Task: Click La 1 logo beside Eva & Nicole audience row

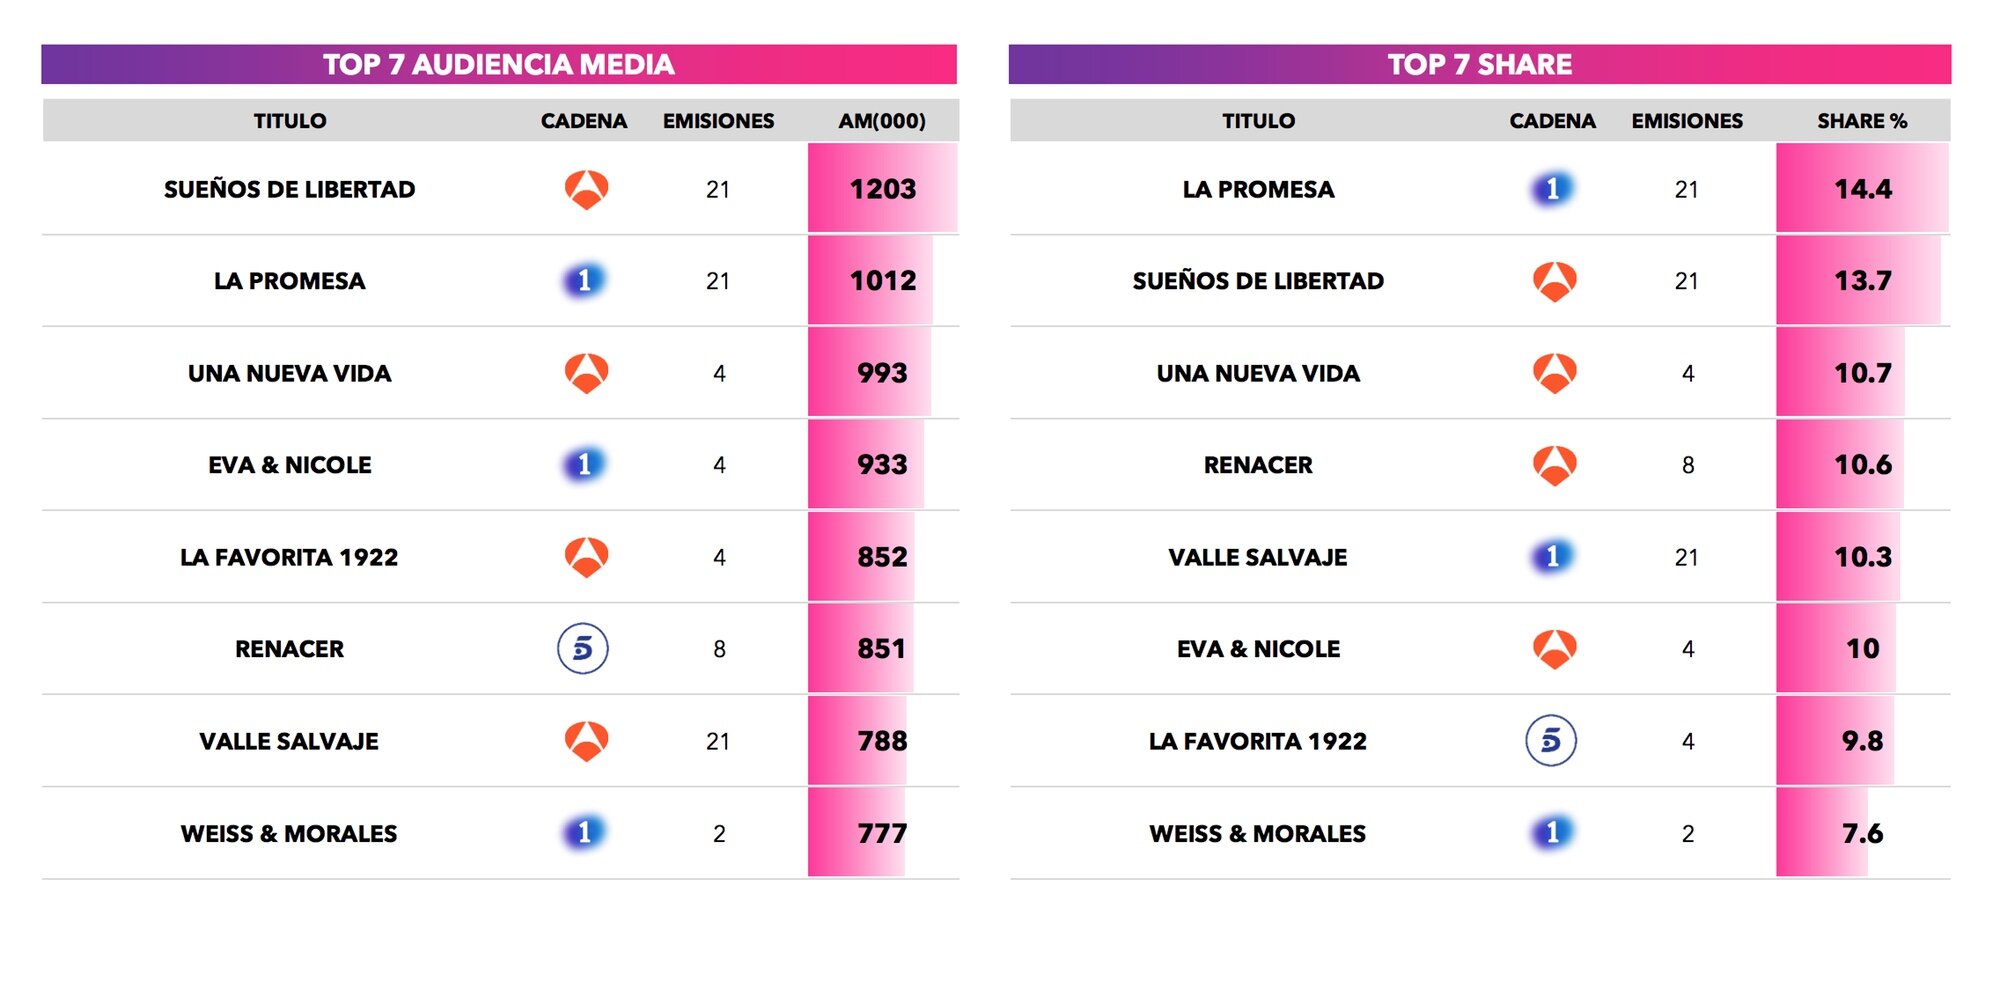Action: tap(585, 465)
